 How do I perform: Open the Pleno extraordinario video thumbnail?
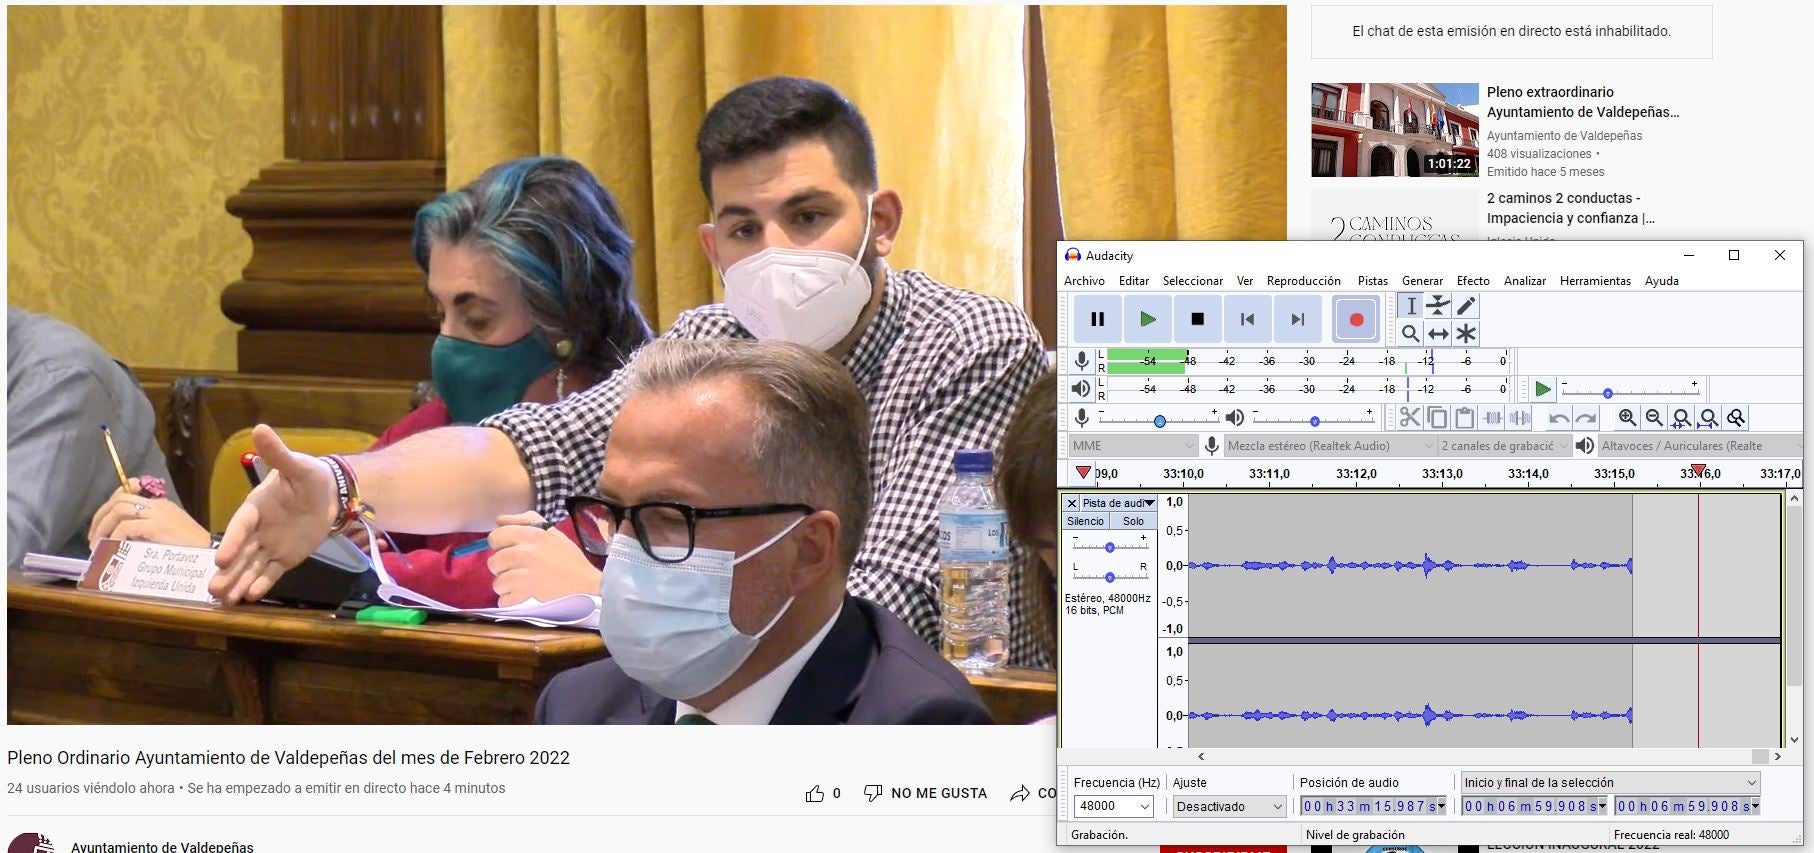pyautogui.click(x=1394, y=130)
